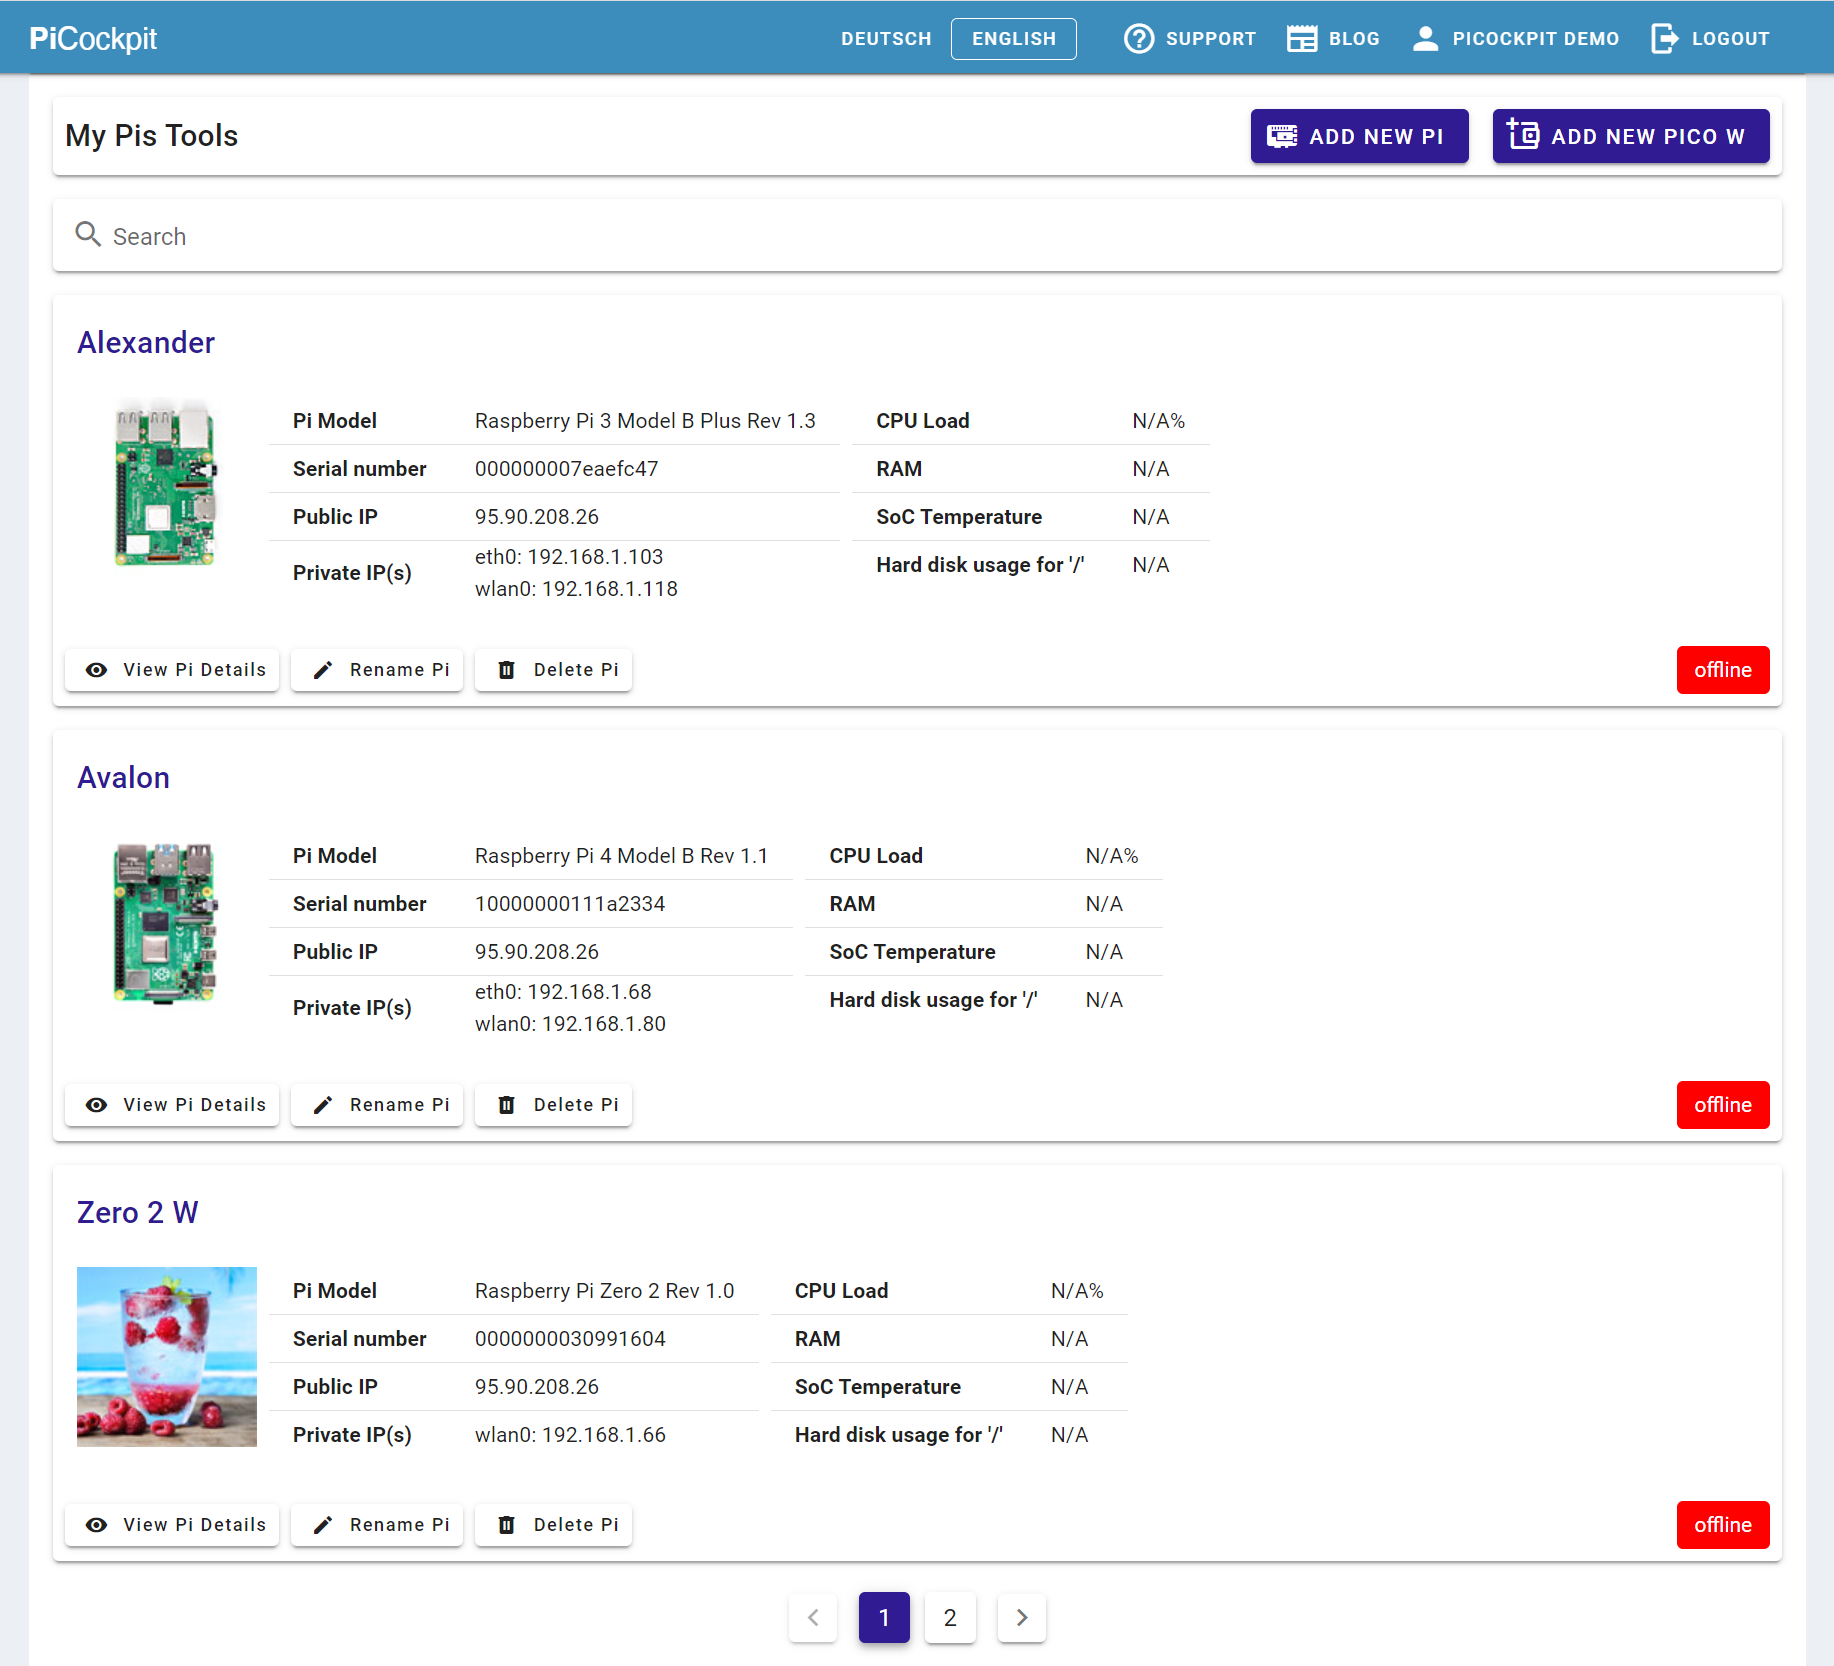Screen dimensions: 1834x1666
Task: Click the pencil icon to rename Alexander
Action: tap(323, 670)
